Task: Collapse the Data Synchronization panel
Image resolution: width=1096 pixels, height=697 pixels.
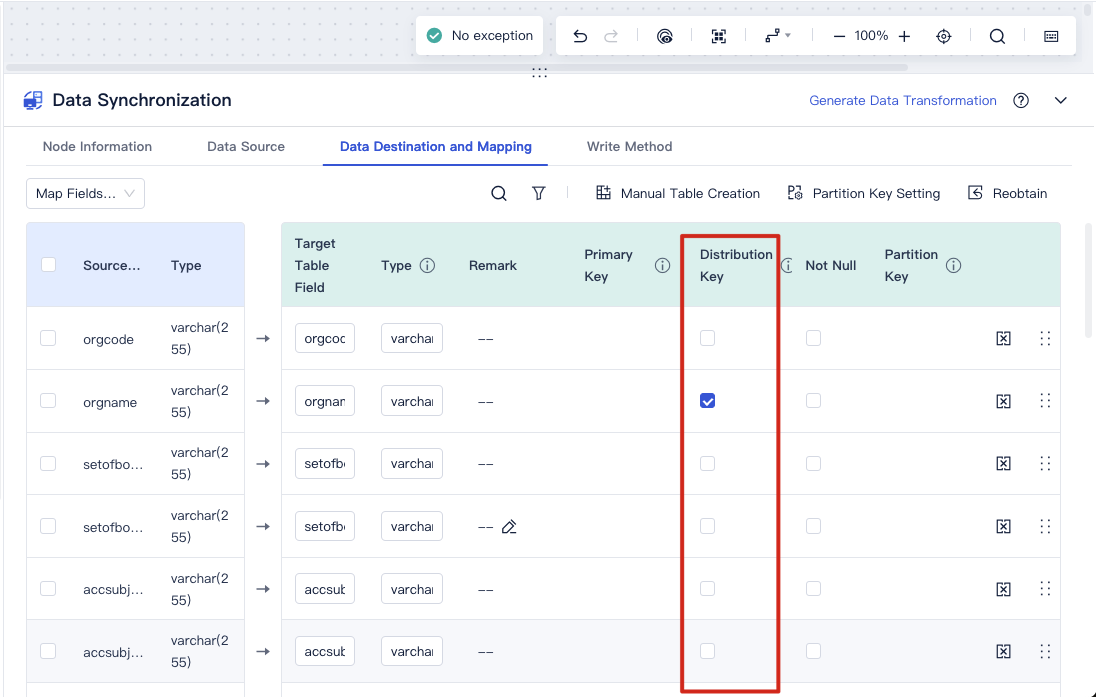Action: coord(1060,101)
